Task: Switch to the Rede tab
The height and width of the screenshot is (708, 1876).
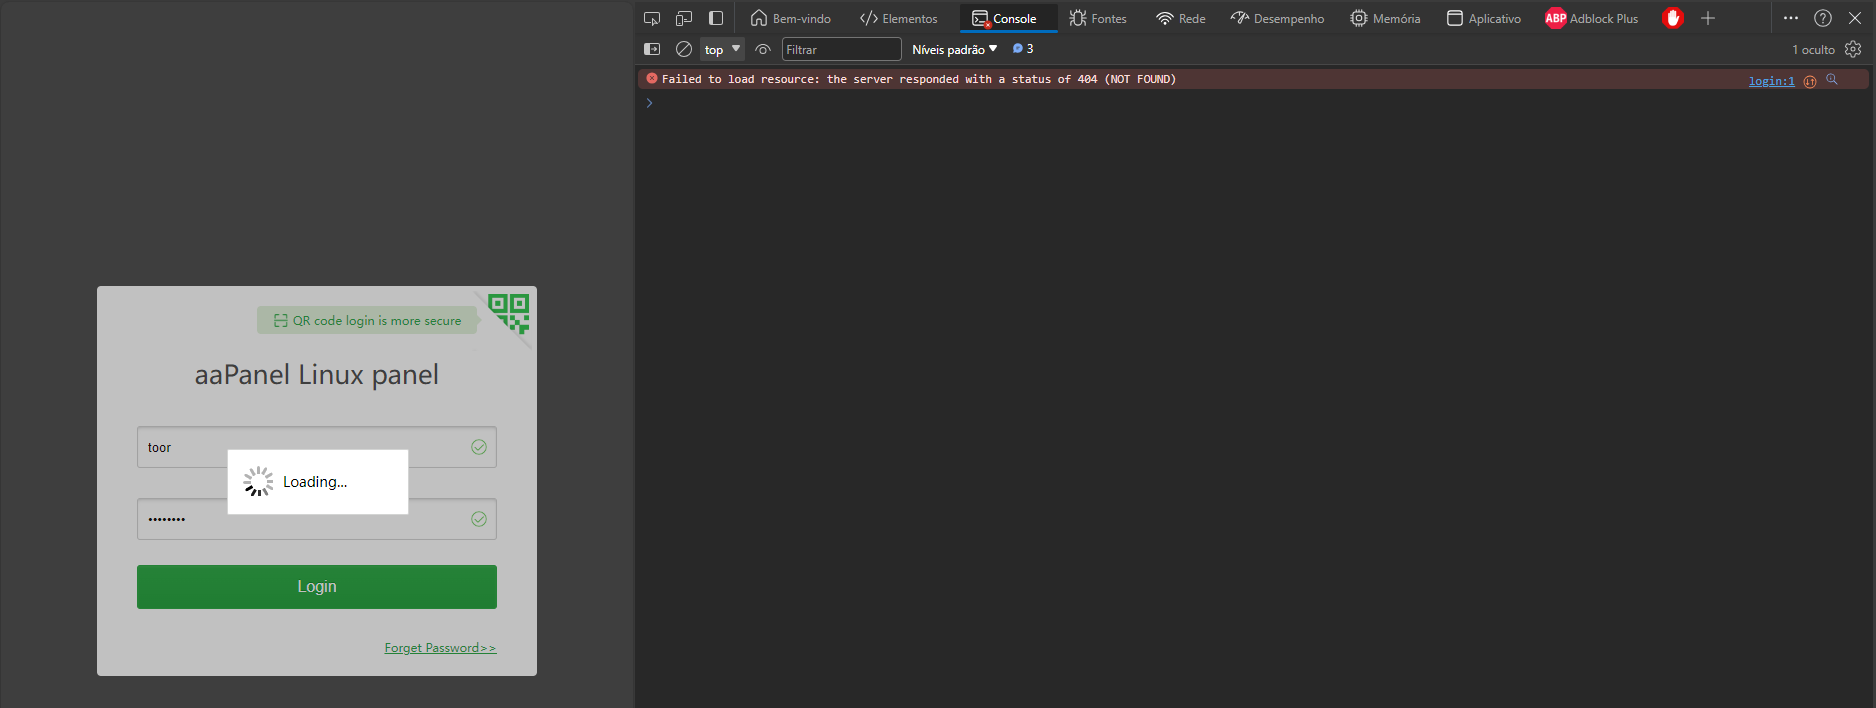Action: 1180,18
